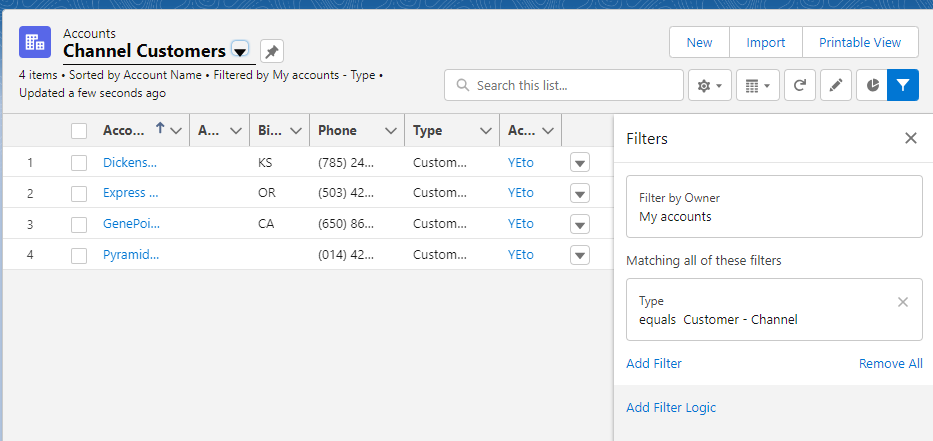Click the Add Filter link
This screenshot has width=933, height=441.
click(x=654, y=364)
